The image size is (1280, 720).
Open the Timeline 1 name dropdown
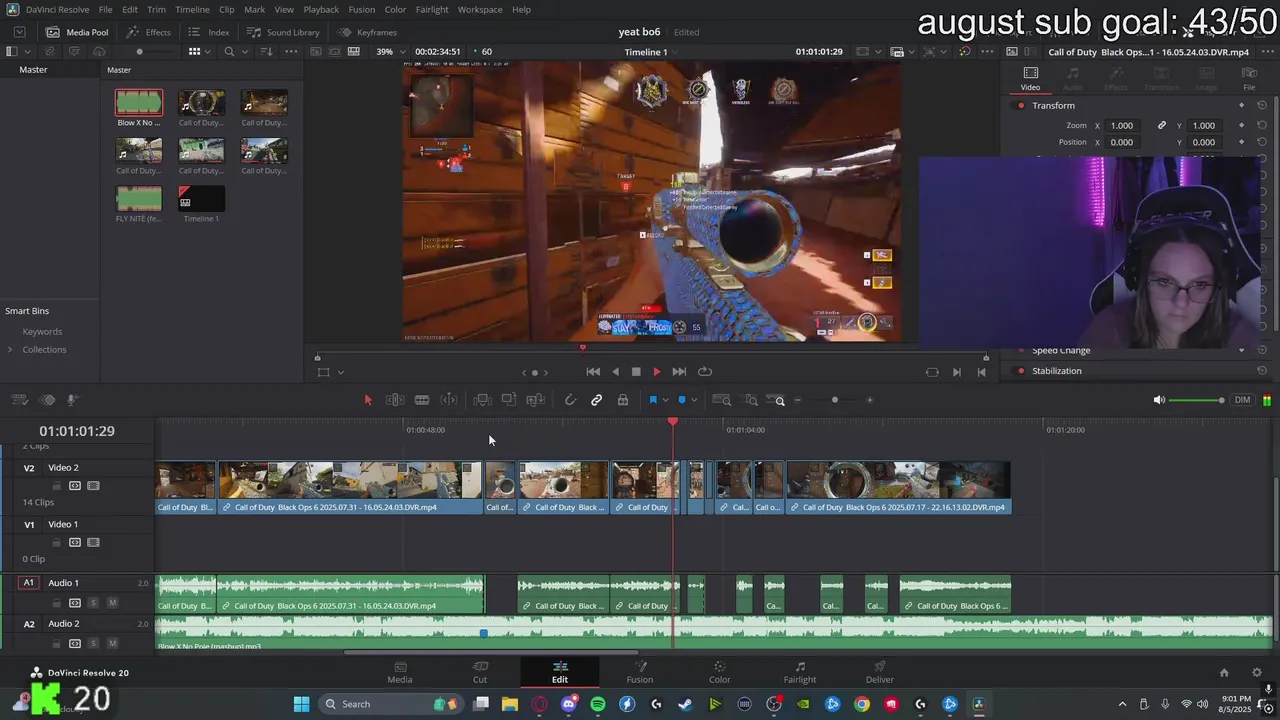pyautogui.click(x=652, y=52)
